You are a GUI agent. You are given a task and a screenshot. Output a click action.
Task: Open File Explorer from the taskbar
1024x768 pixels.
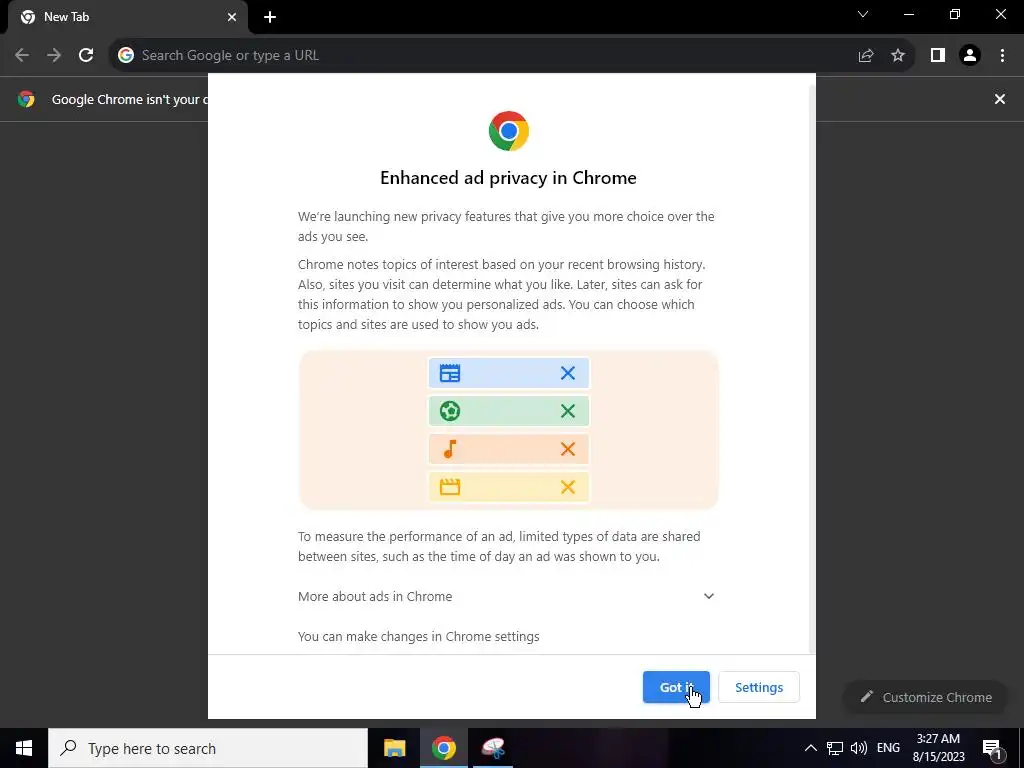394,748
